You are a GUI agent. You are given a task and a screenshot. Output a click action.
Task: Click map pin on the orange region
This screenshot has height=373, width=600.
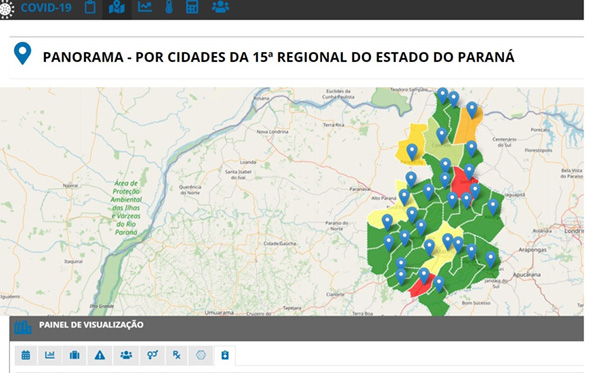[472, 110]
